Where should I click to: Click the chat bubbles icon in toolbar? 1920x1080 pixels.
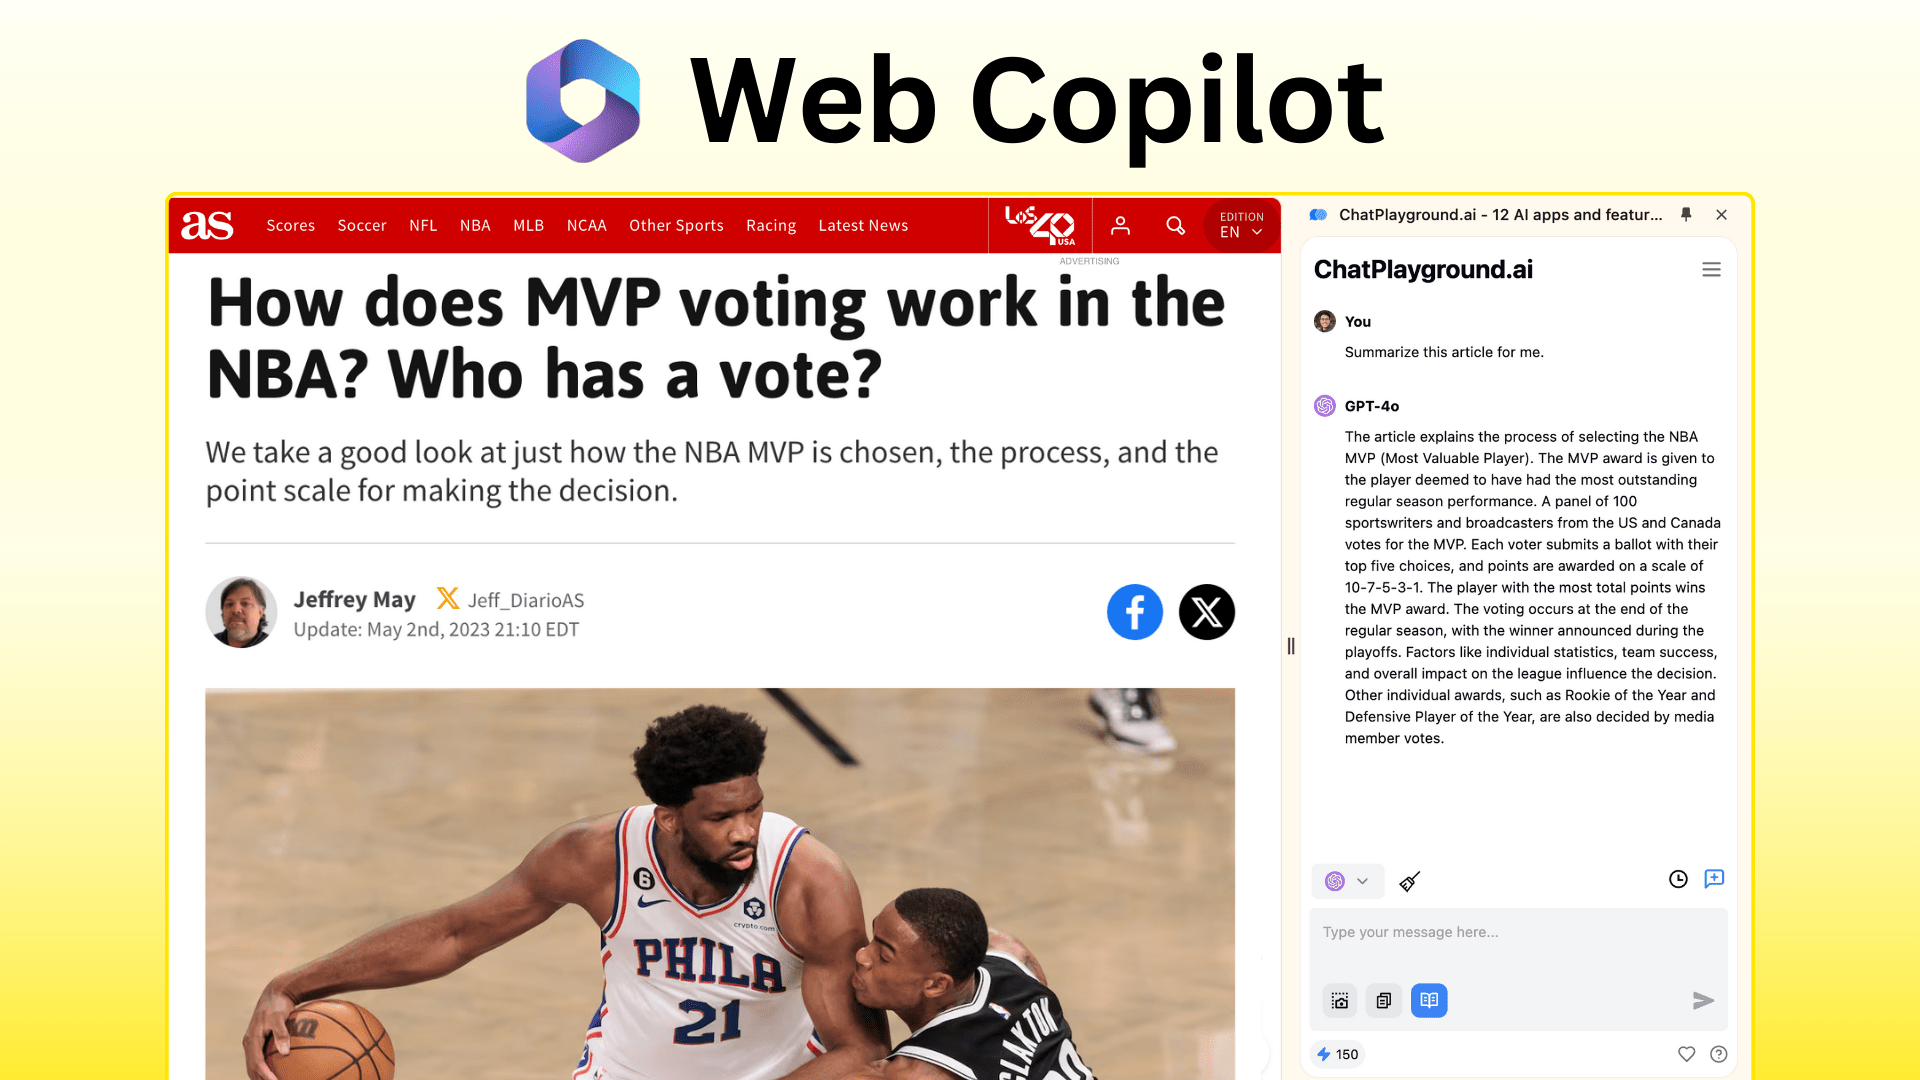[x=1714, y=878]
